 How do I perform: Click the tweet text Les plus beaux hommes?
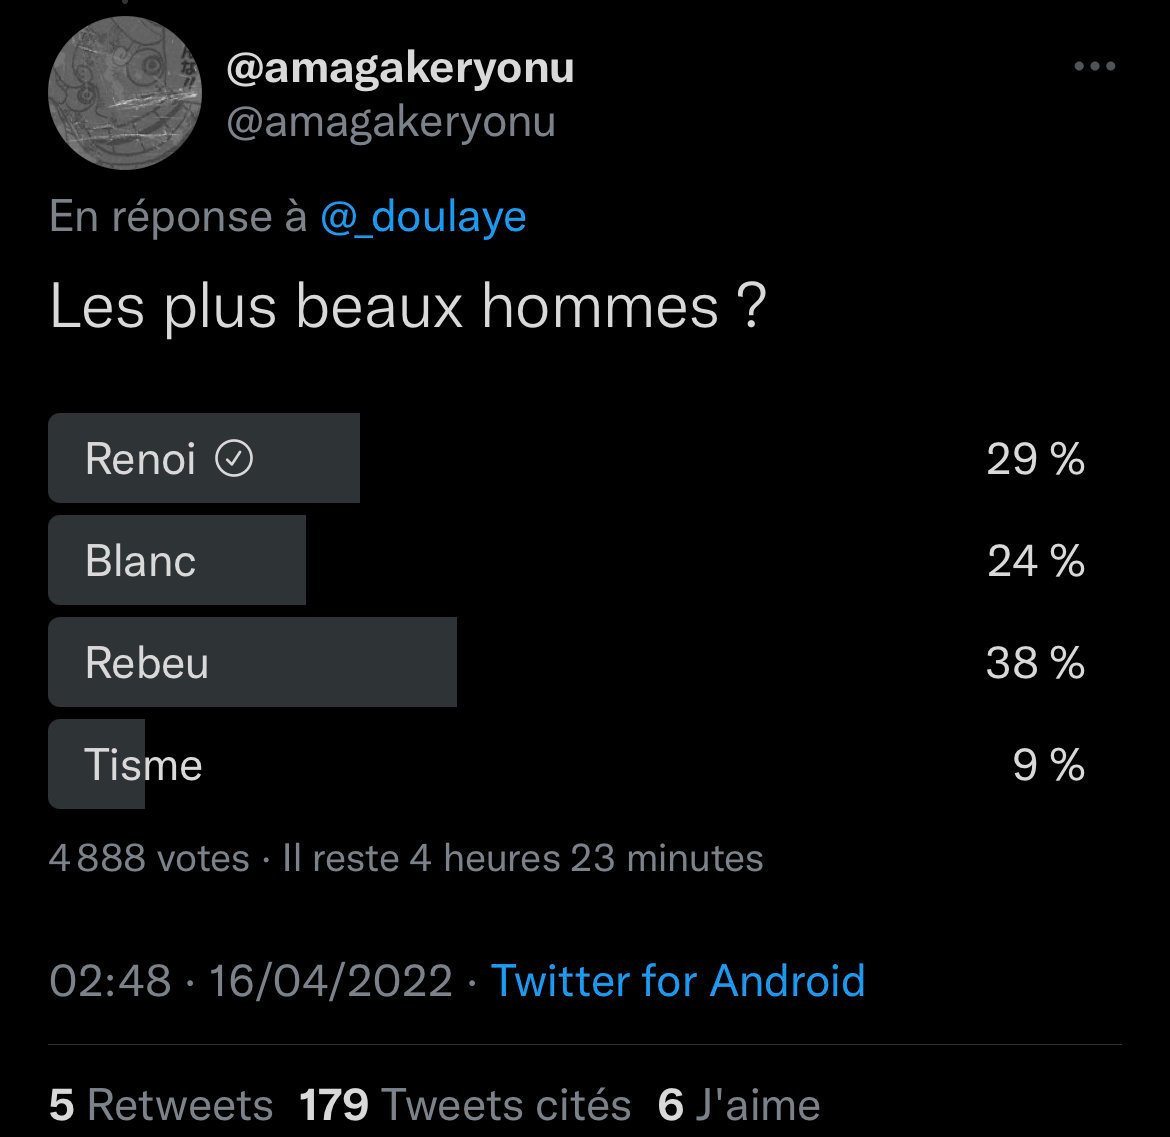pyautogui.click(x=407, y=307)
